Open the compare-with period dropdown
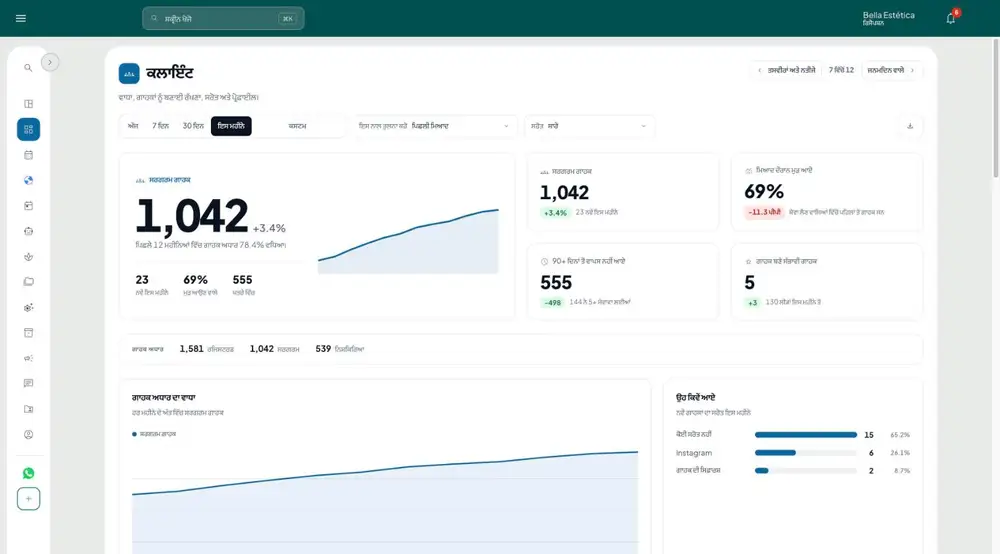Screen dimensions: 1000x554 click(434, 126)
